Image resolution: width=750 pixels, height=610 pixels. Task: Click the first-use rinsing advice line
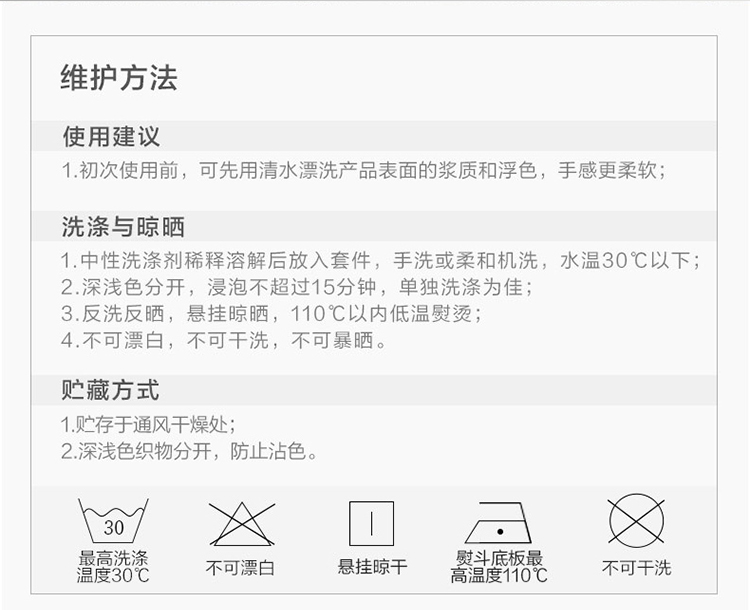click(364, 170)
